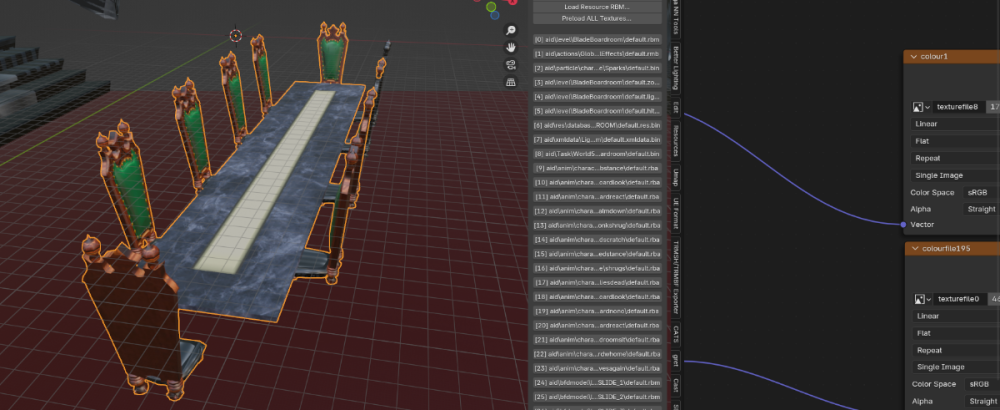Viewport: 1000px width, 410px height.
Task: Open Linear interpolation dropdown in colour1
Action: (x=955, y=124)
